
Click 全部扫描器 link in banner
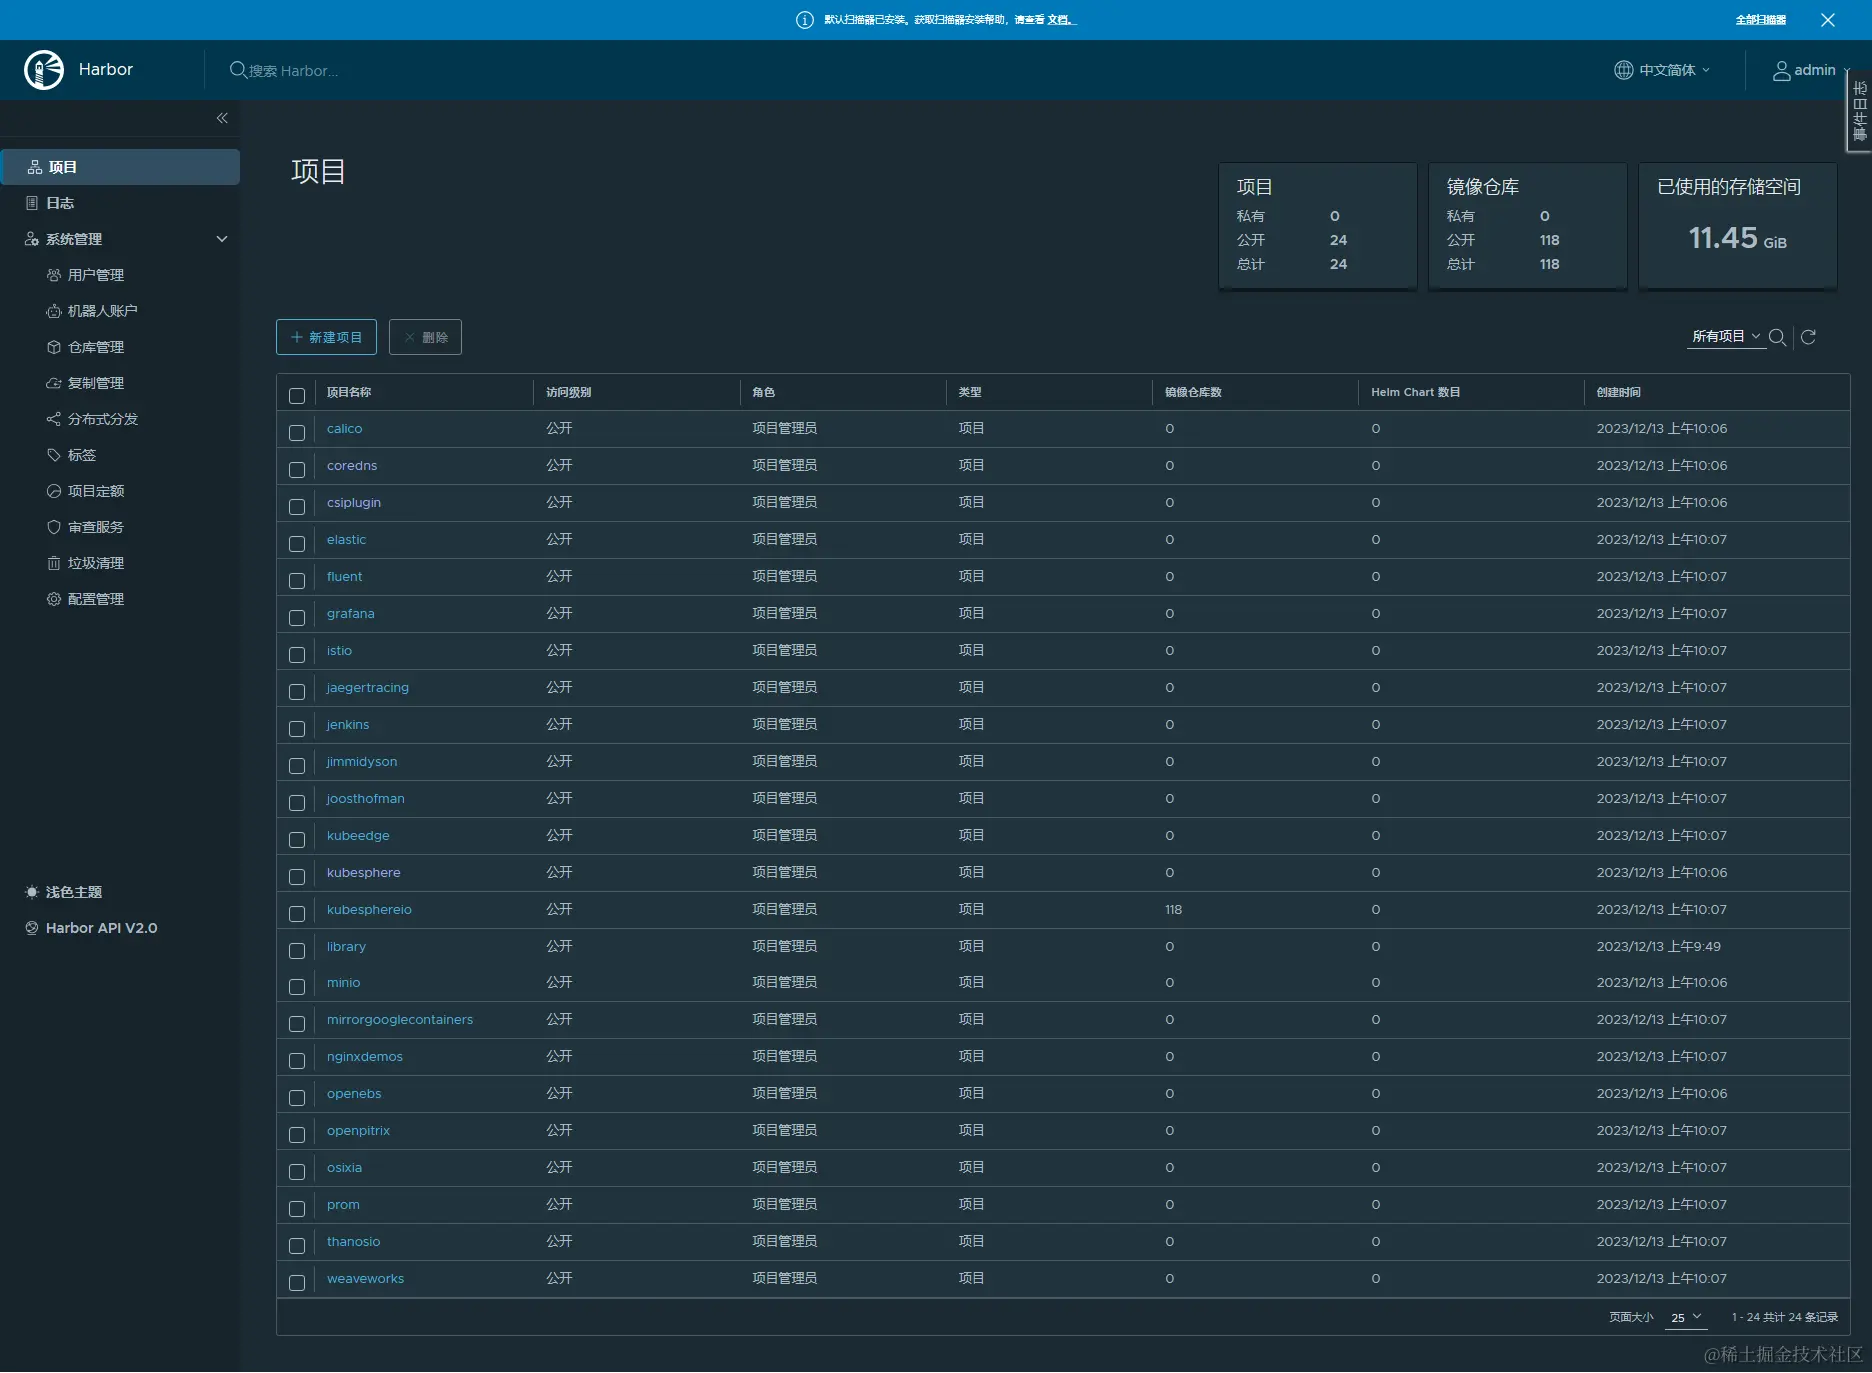click(1760, 20)
